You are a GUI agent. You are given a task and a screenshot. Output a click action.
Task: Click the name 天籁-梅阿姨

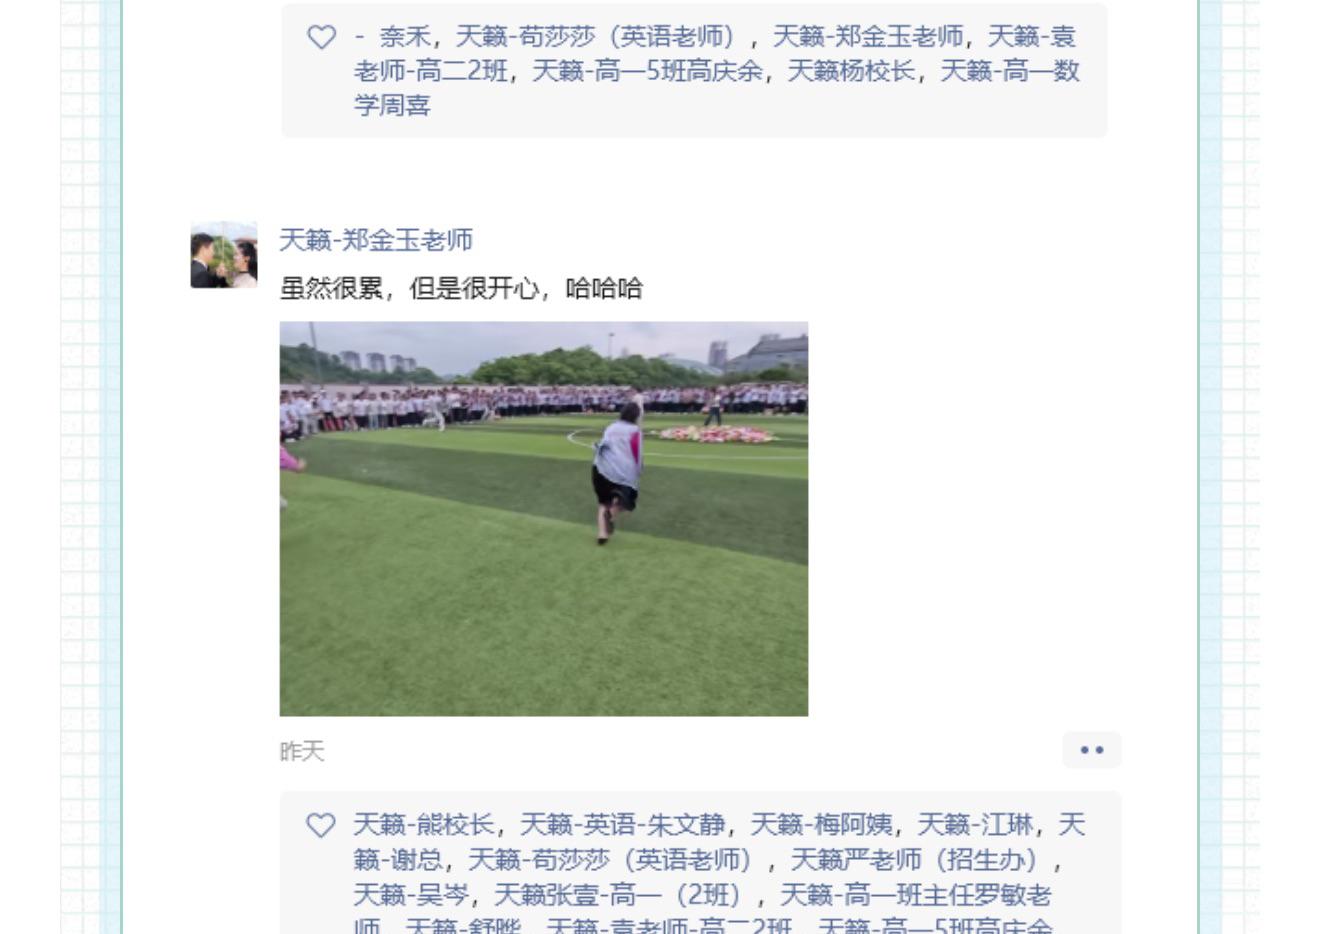822,825
